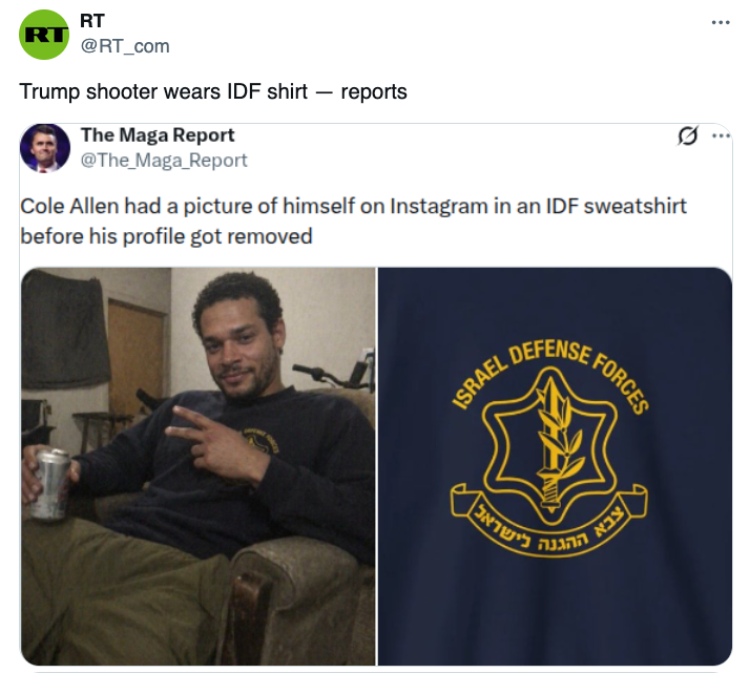
Task: Open more options for the RT post
Action: (x=720, y=22)
